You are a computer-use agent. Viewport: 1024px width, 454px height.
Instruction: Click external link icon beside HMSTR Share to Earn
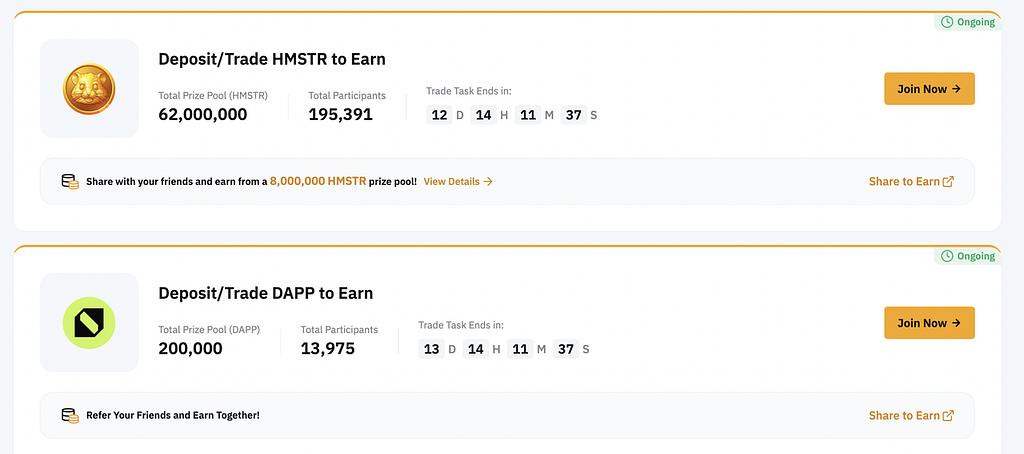(948, 182)
